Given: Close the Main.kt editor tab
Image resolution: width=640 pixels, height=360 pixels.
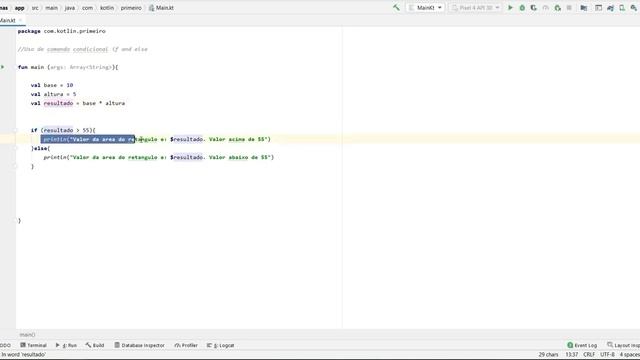Looking at the screenshot, I should 20,20.
